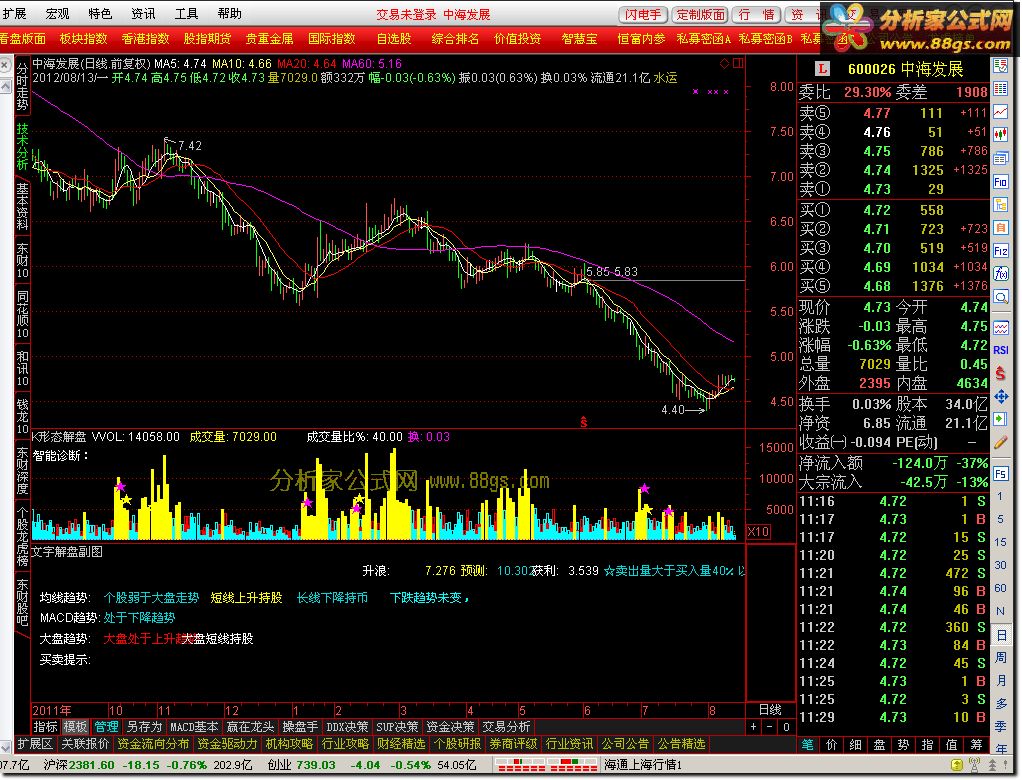Screen dimensions: 1022x780
Task: Click the 0 reset button below chart
Action: click(786, 727)
